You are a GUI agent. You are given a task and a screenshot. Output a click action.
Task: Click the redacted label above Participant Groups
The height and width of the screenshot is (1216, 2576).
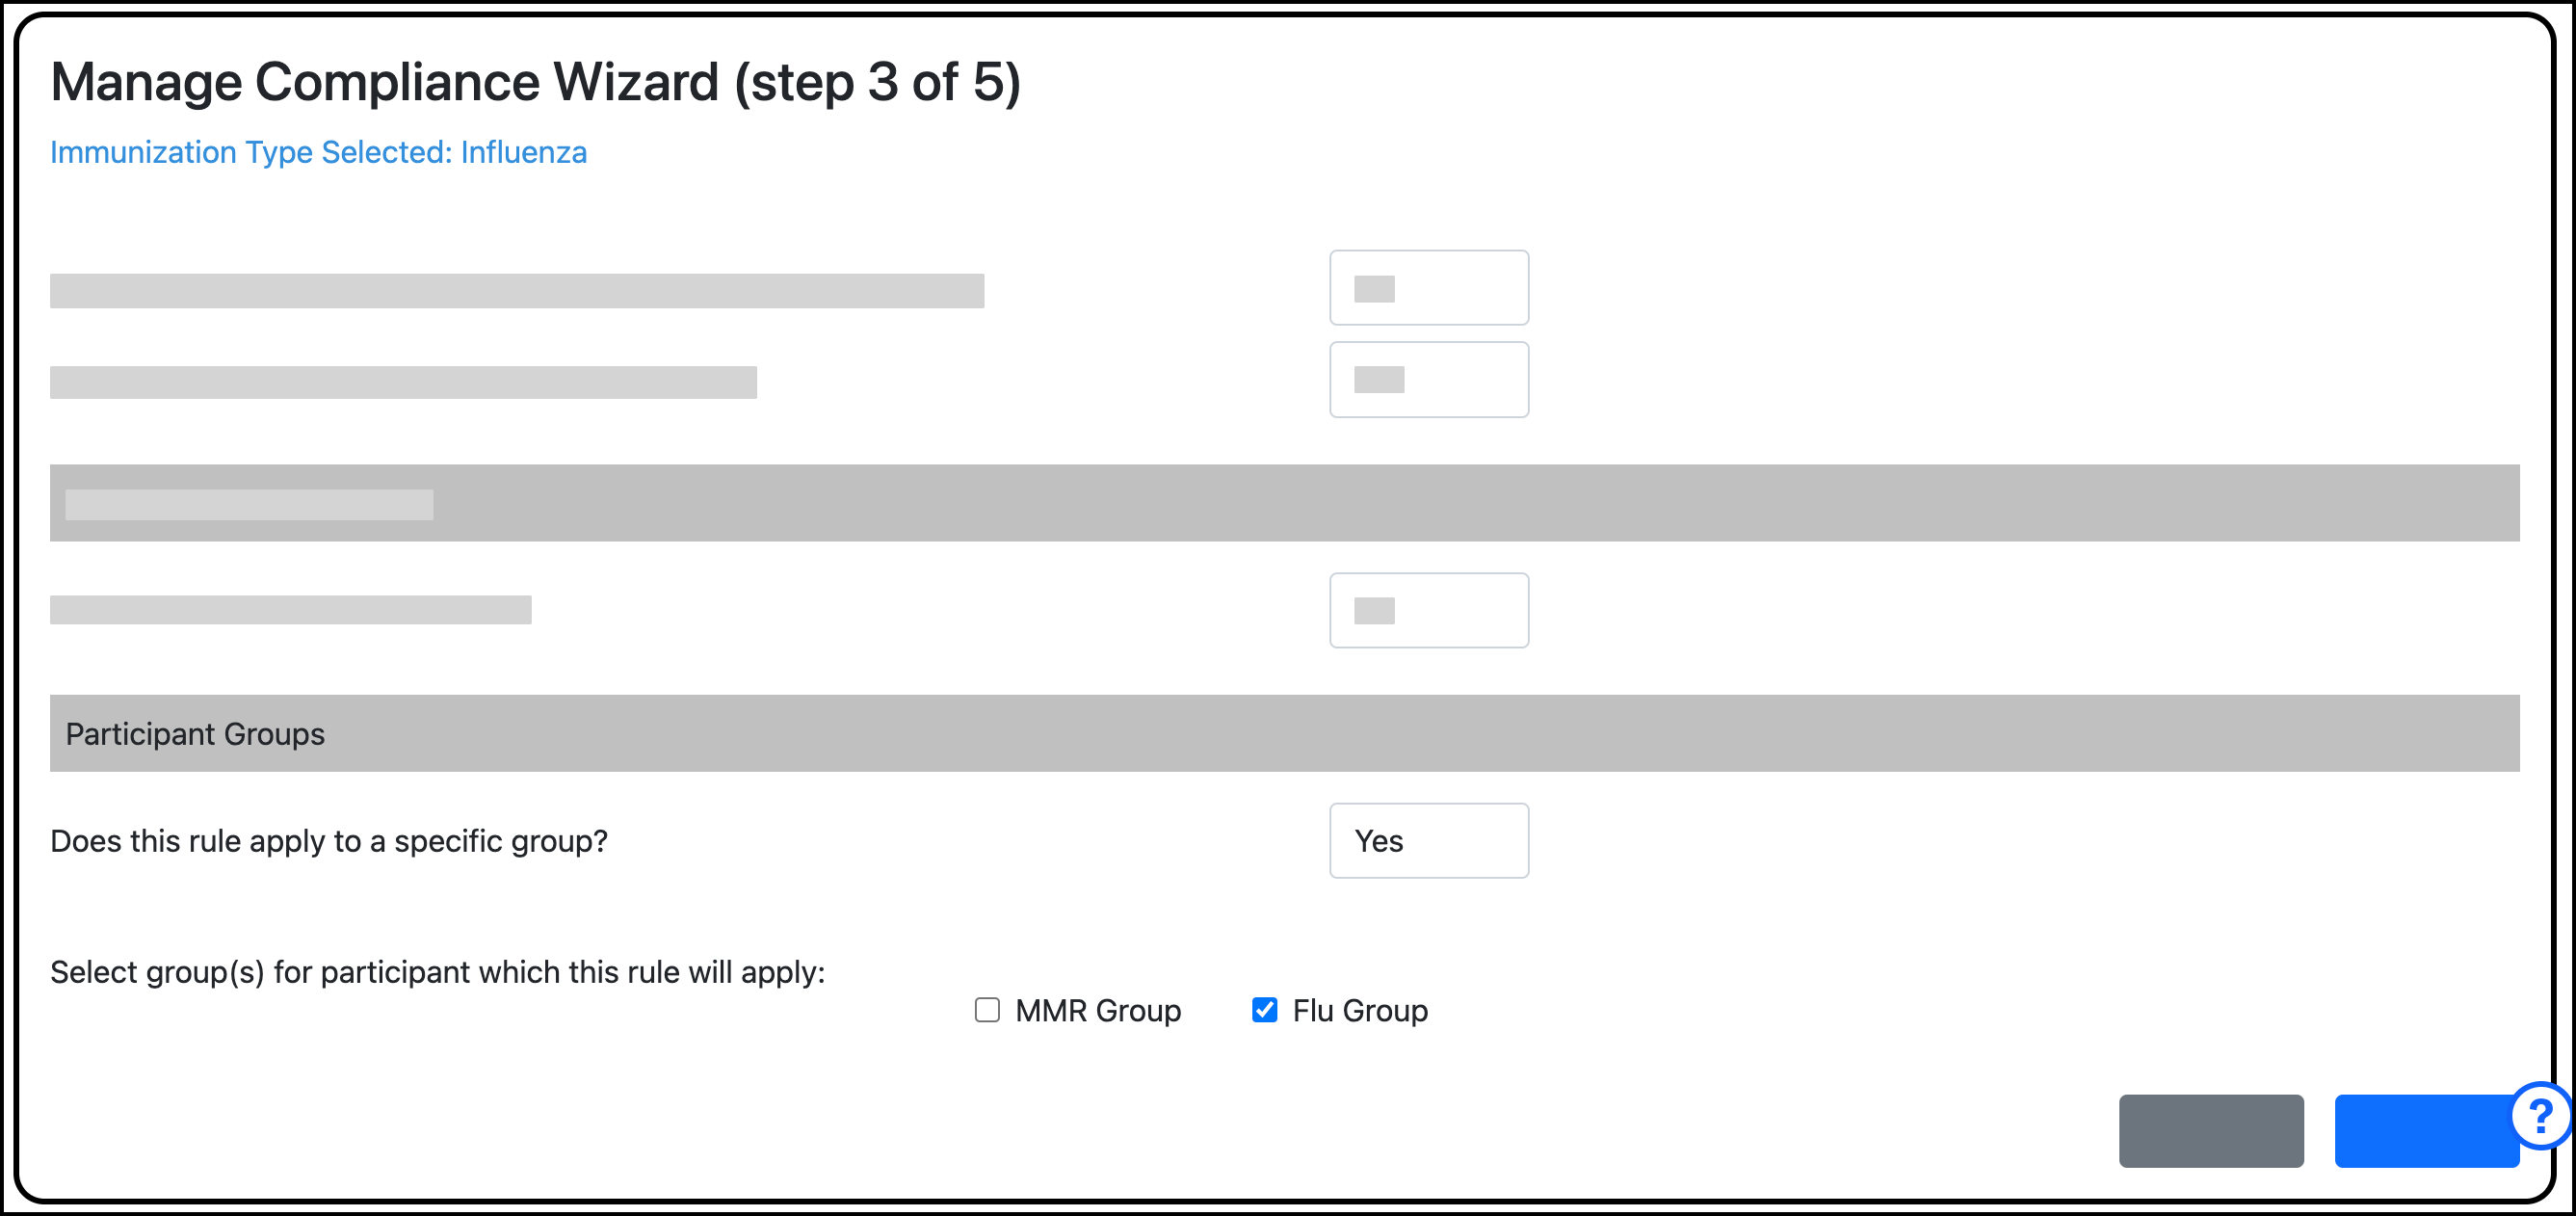point(292,609)
